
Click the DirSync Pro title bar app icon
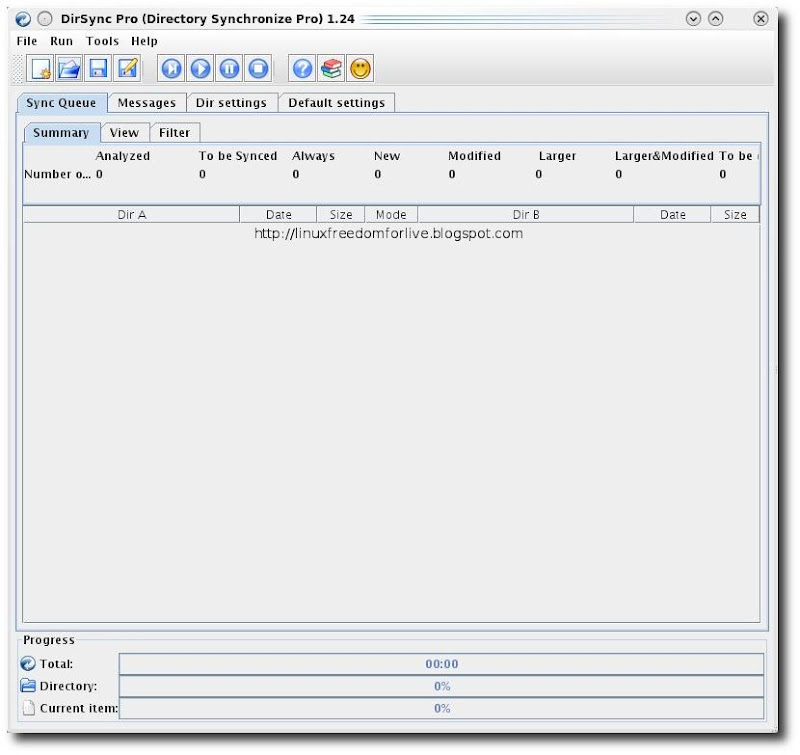(x=23, y=19)
